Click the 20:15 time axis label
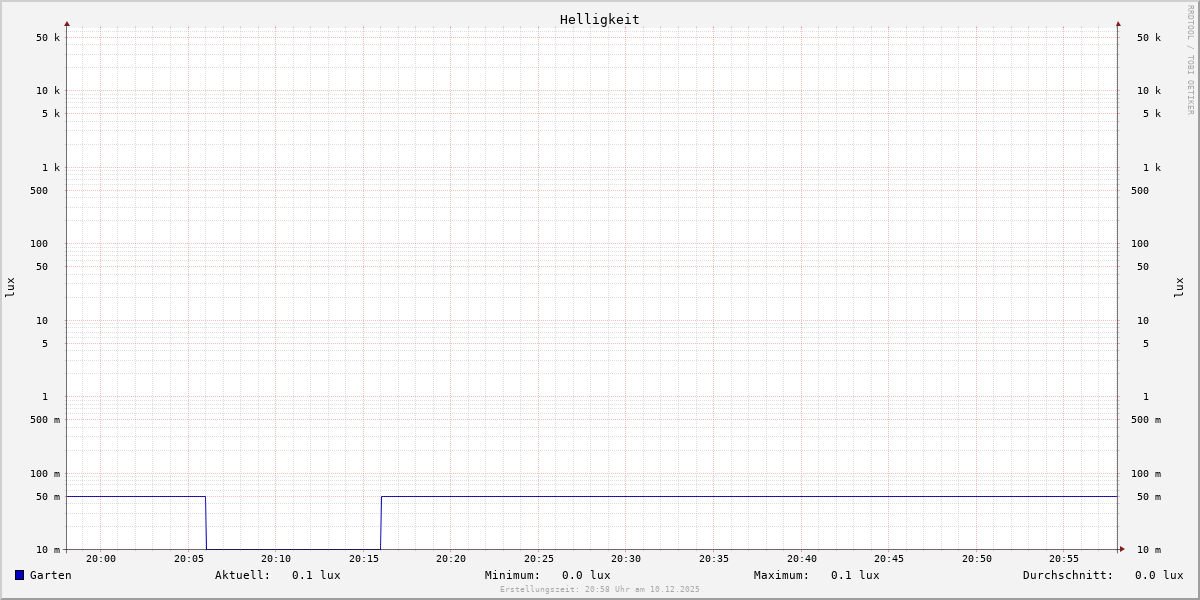 click(364, 559)
